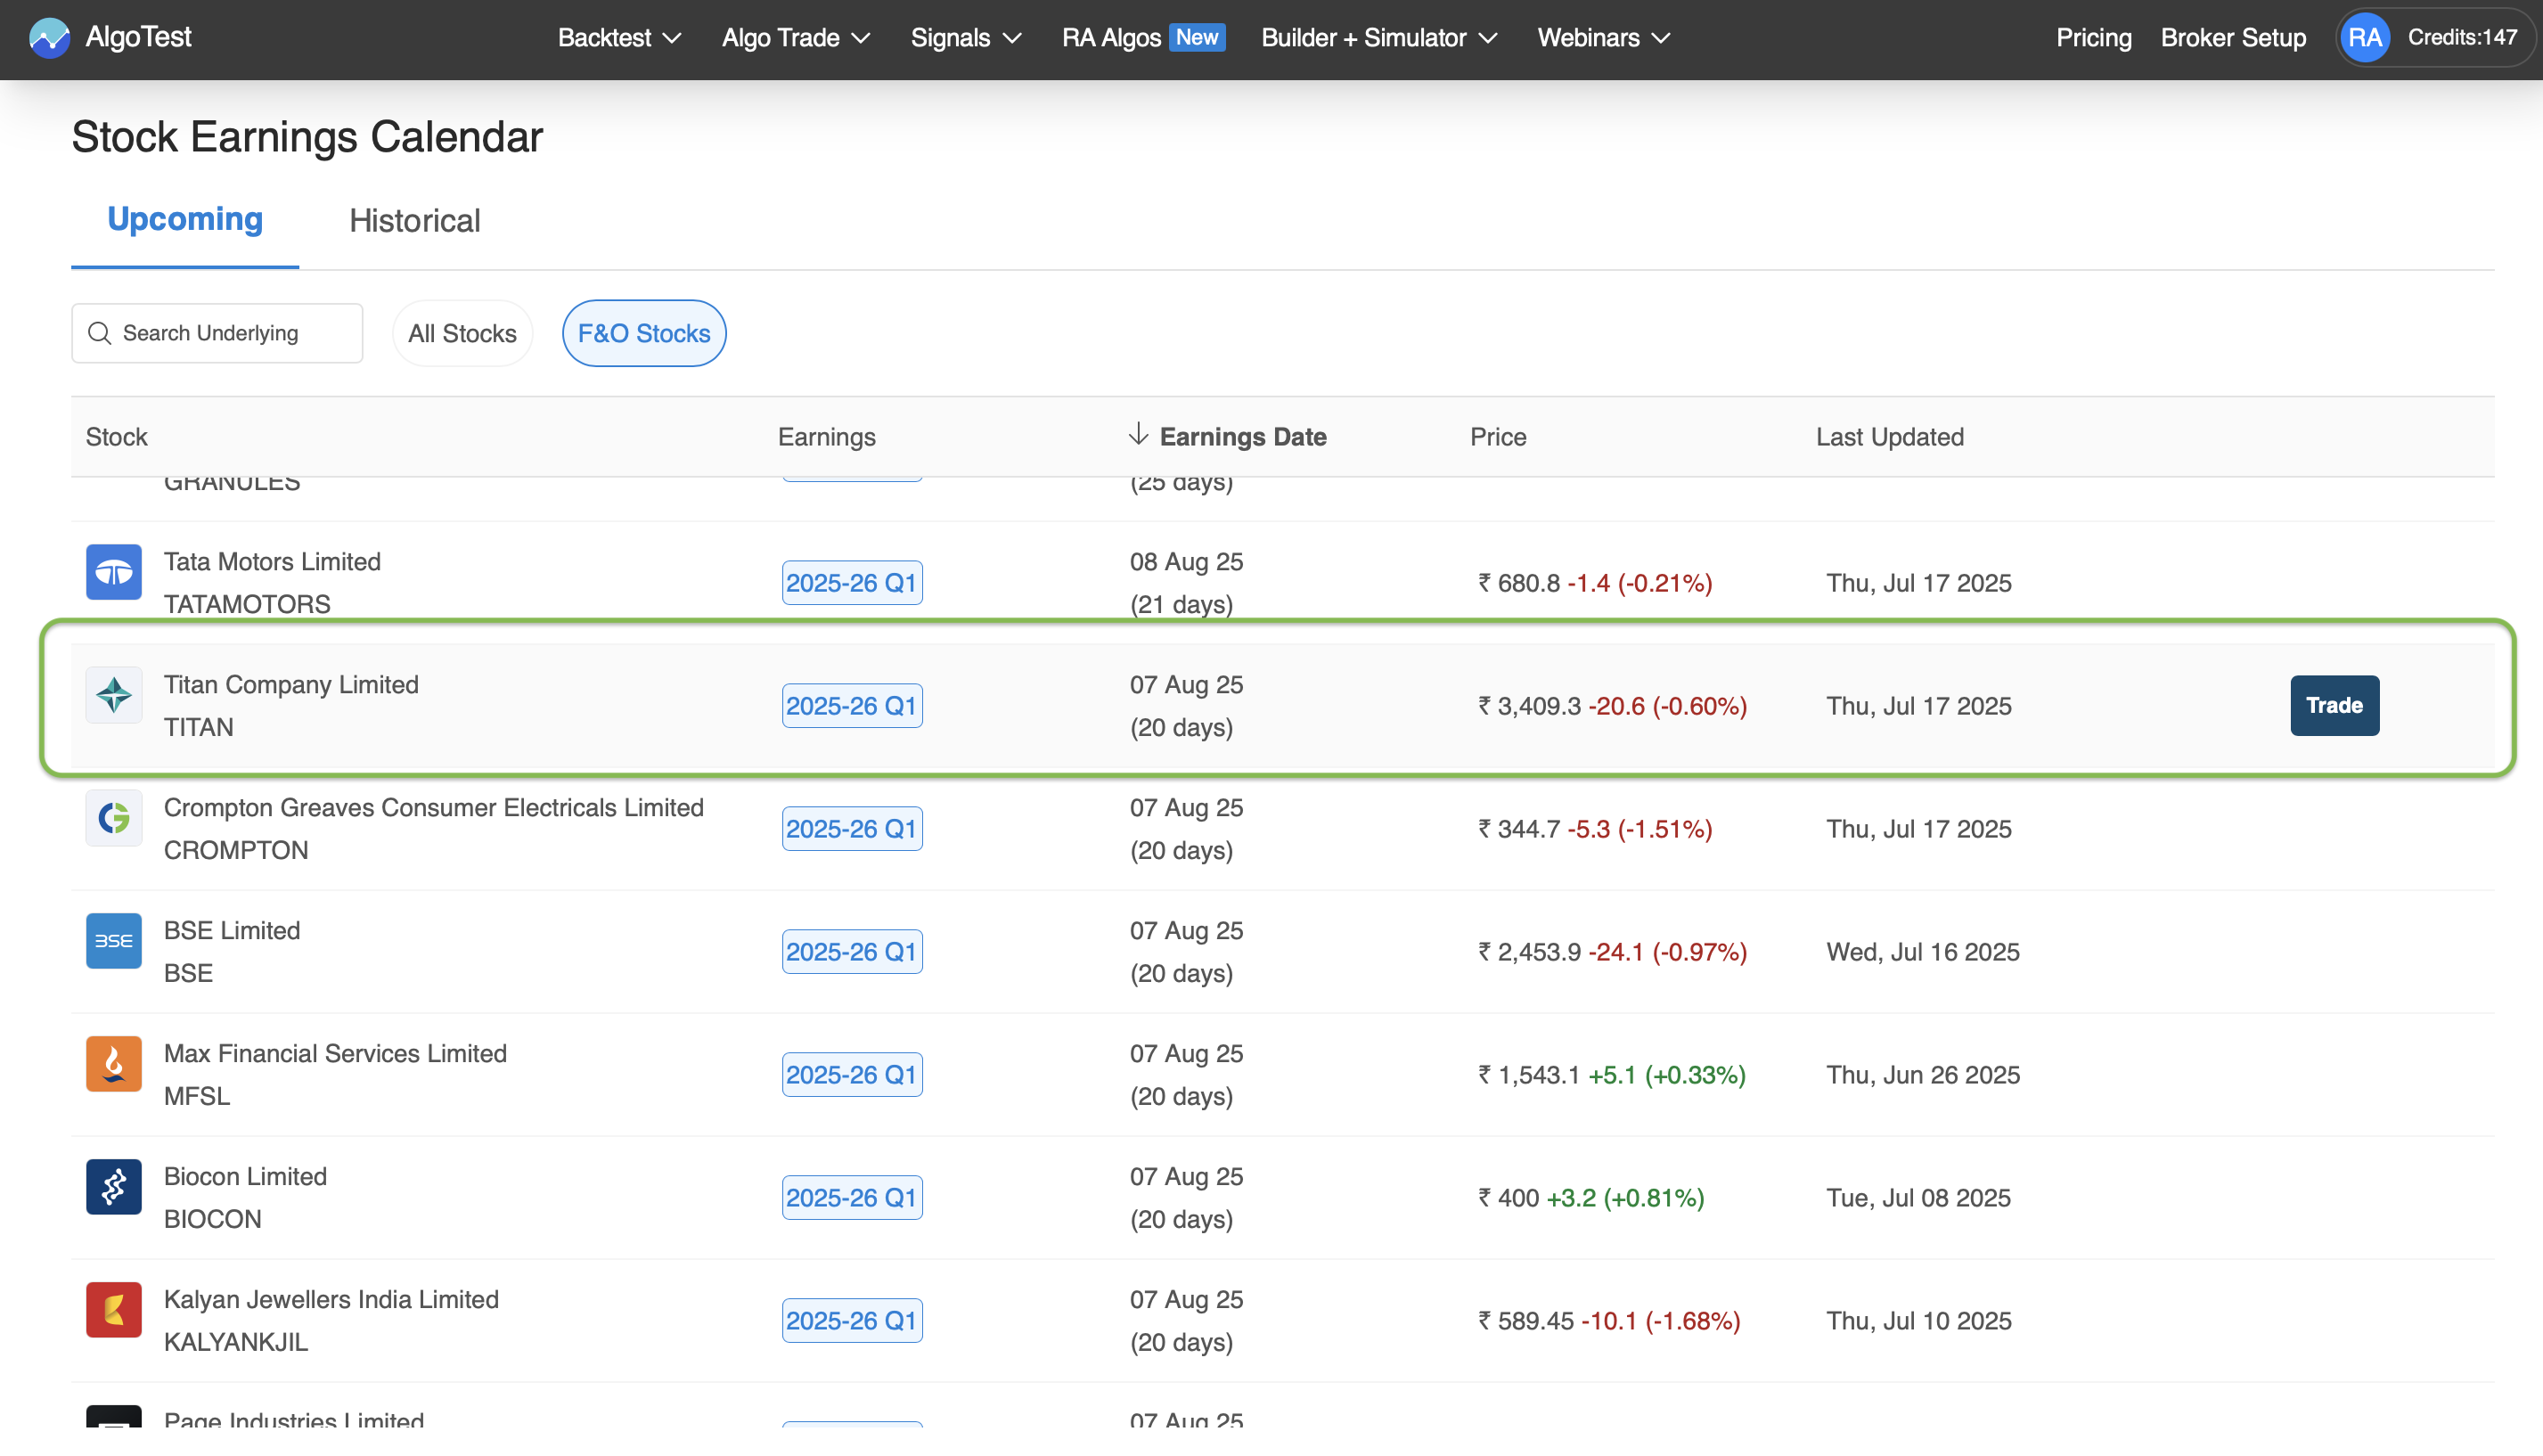Open Broker Setup page
The image size is (2543, 1456).
2233,38
